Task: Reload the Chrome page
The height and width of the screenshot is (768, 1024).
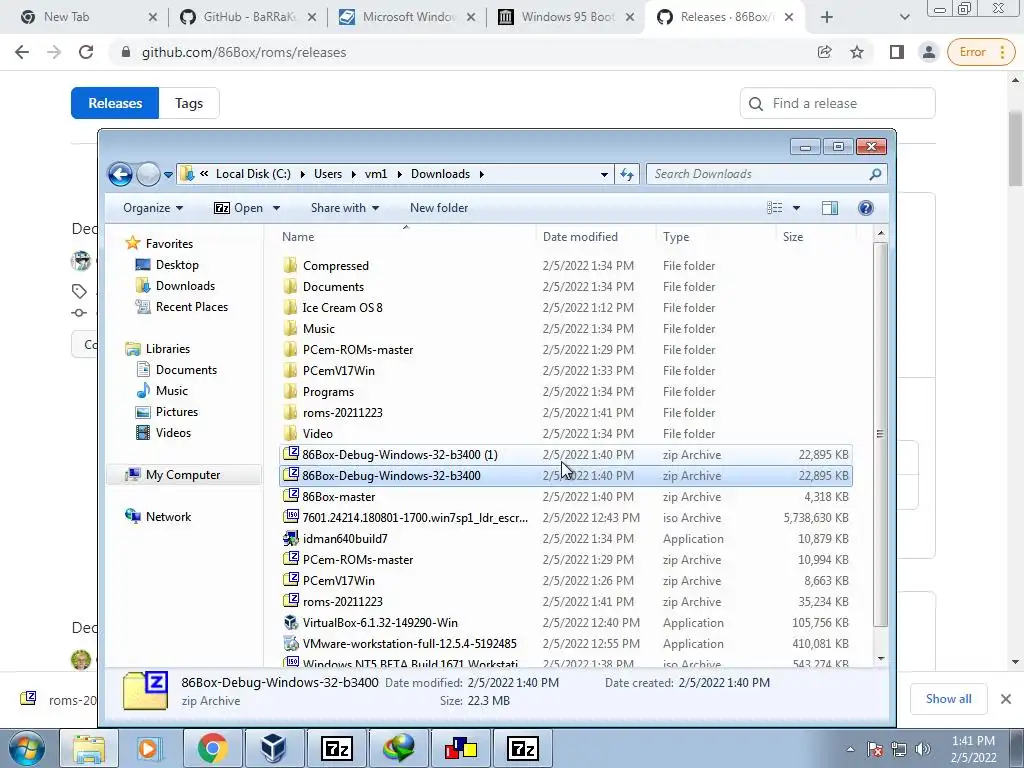Action: tap(86, 52)
